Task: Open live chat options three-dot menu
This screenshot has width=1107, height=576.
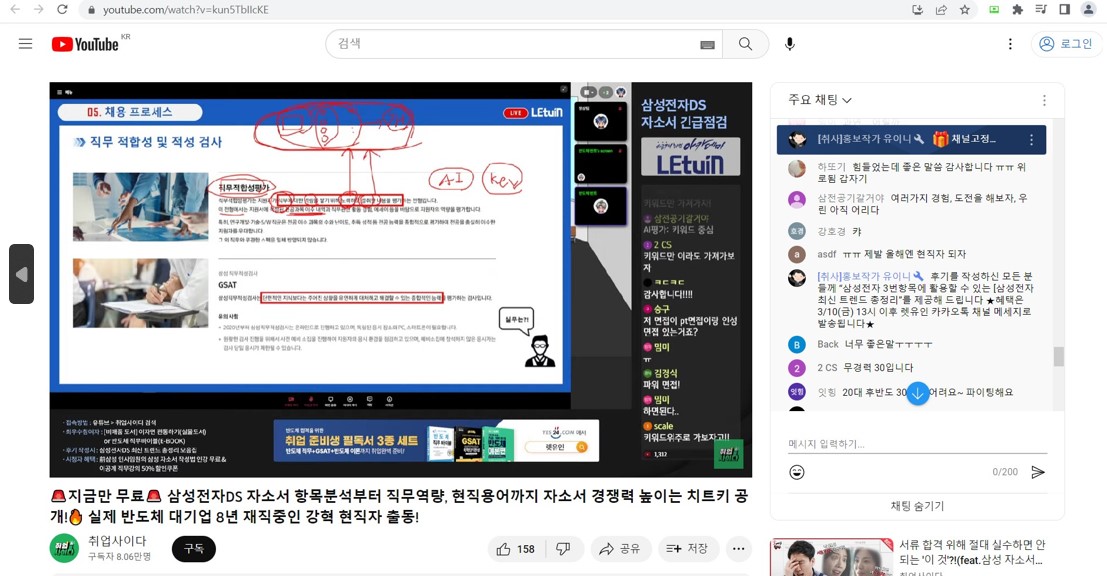Action: click(x=1044, y=100)
